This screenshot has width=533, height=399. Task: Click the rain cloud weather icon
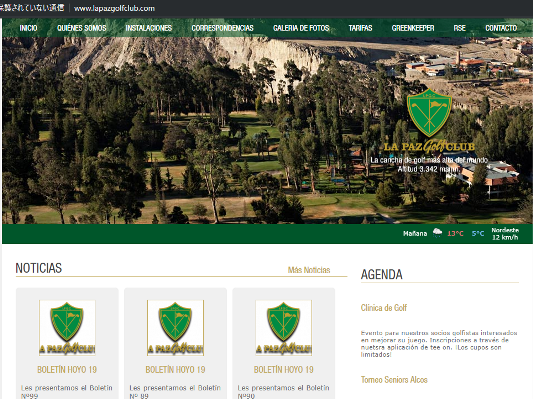click(x=437, y=233)
